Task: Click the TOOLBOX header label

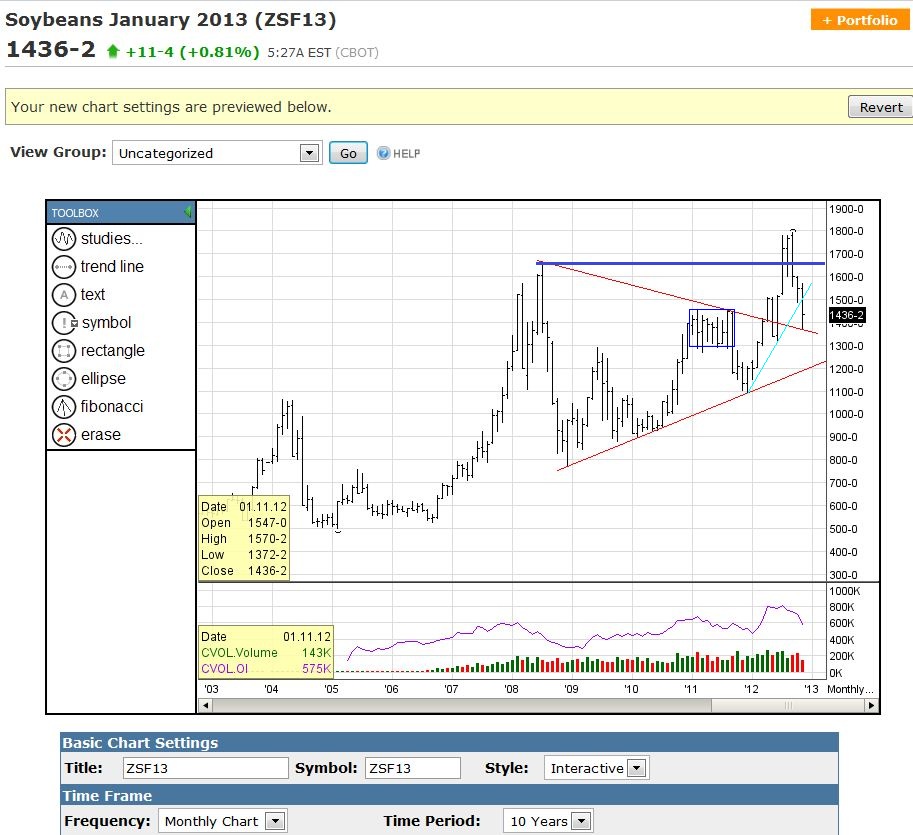Action: pyautogui.click(x=75, y=213)
